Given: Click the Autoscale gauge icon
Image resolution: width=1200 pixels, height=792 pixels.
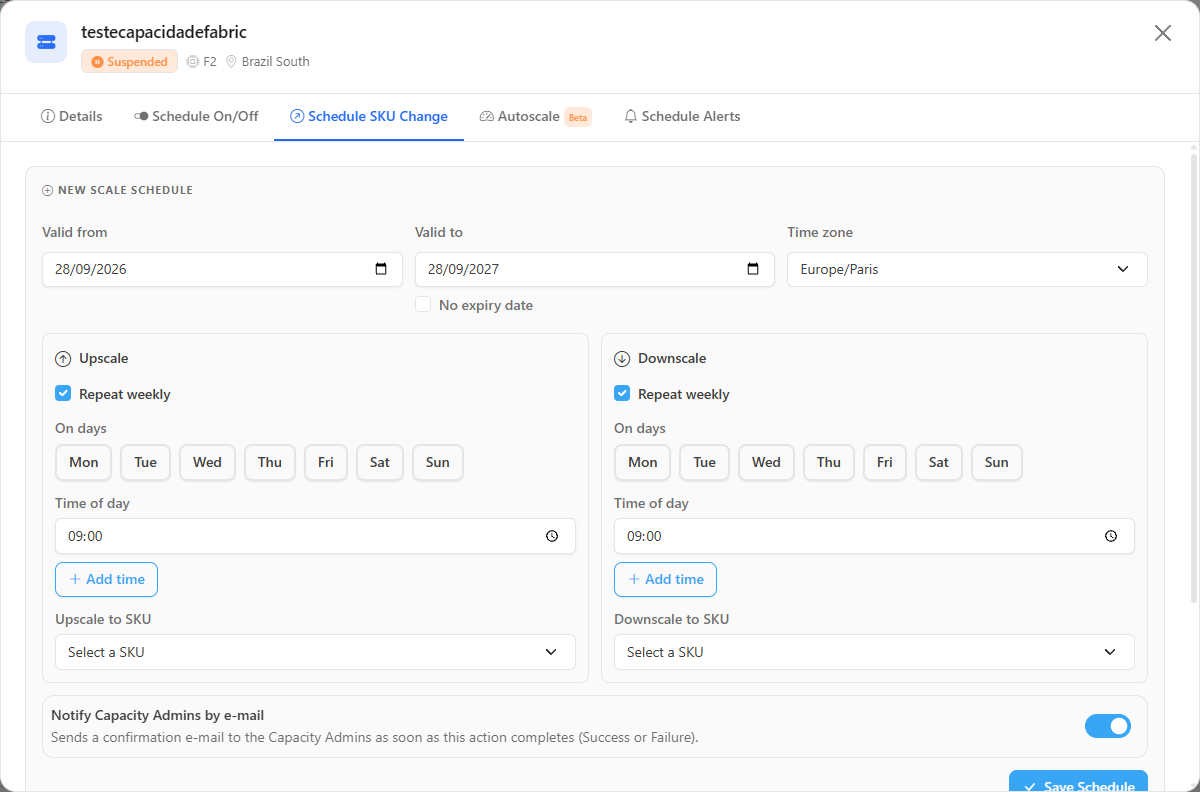Looking at the screenshot, I should [487, 116].
